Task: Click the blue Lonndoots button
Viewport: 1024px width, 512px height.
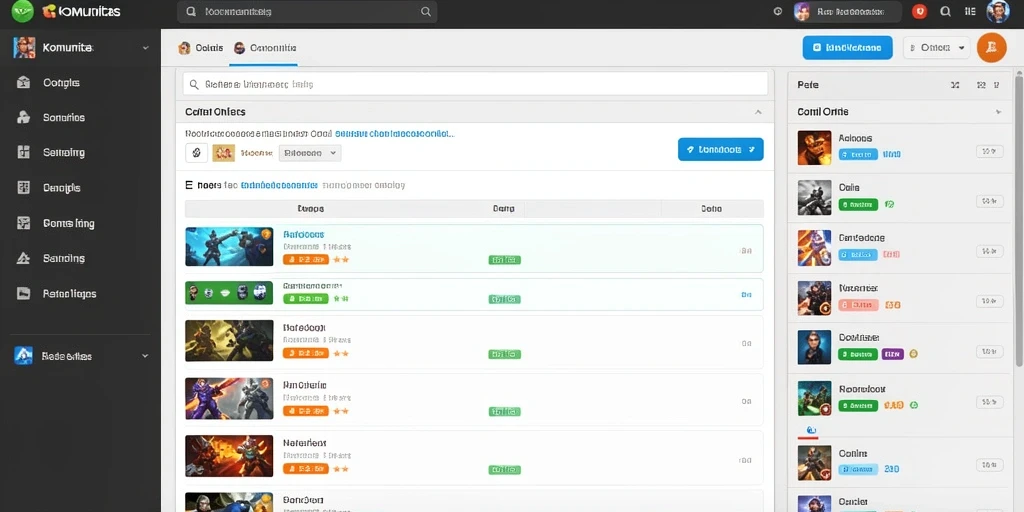Action: [x=720, y=150]
